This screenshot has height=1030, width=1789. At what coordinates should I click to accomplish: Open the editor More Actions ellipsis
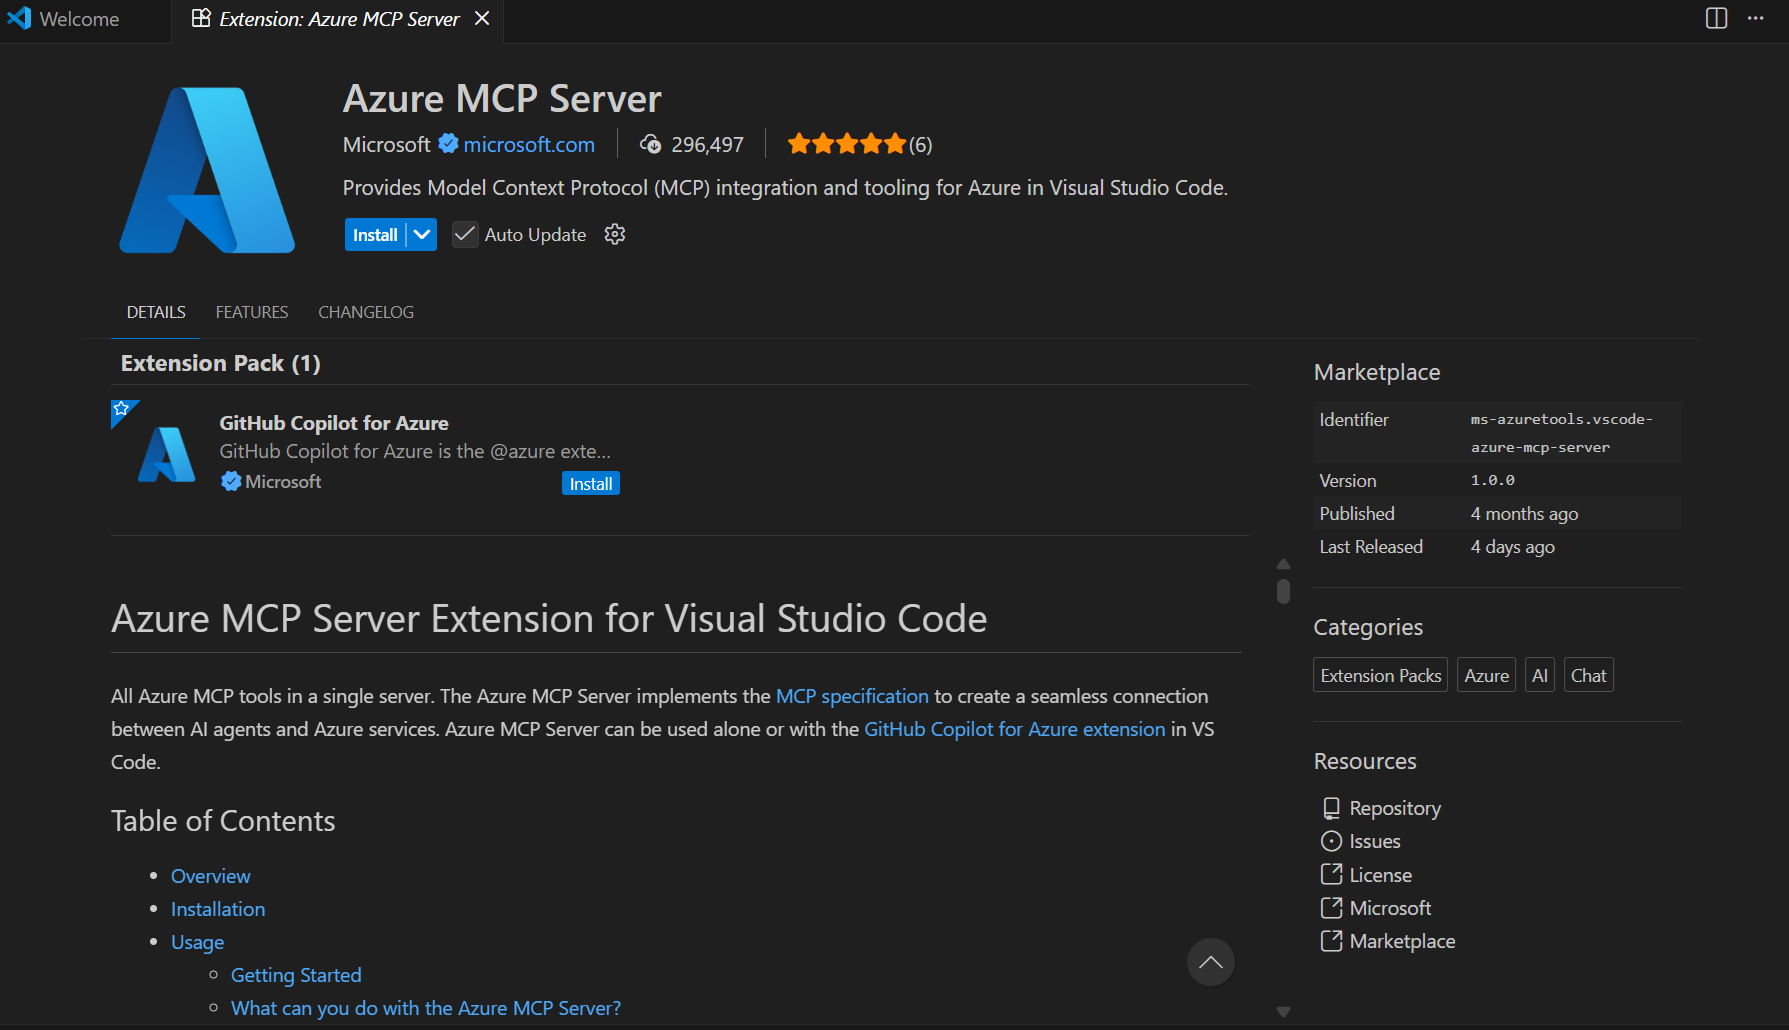pos(1756,19)
